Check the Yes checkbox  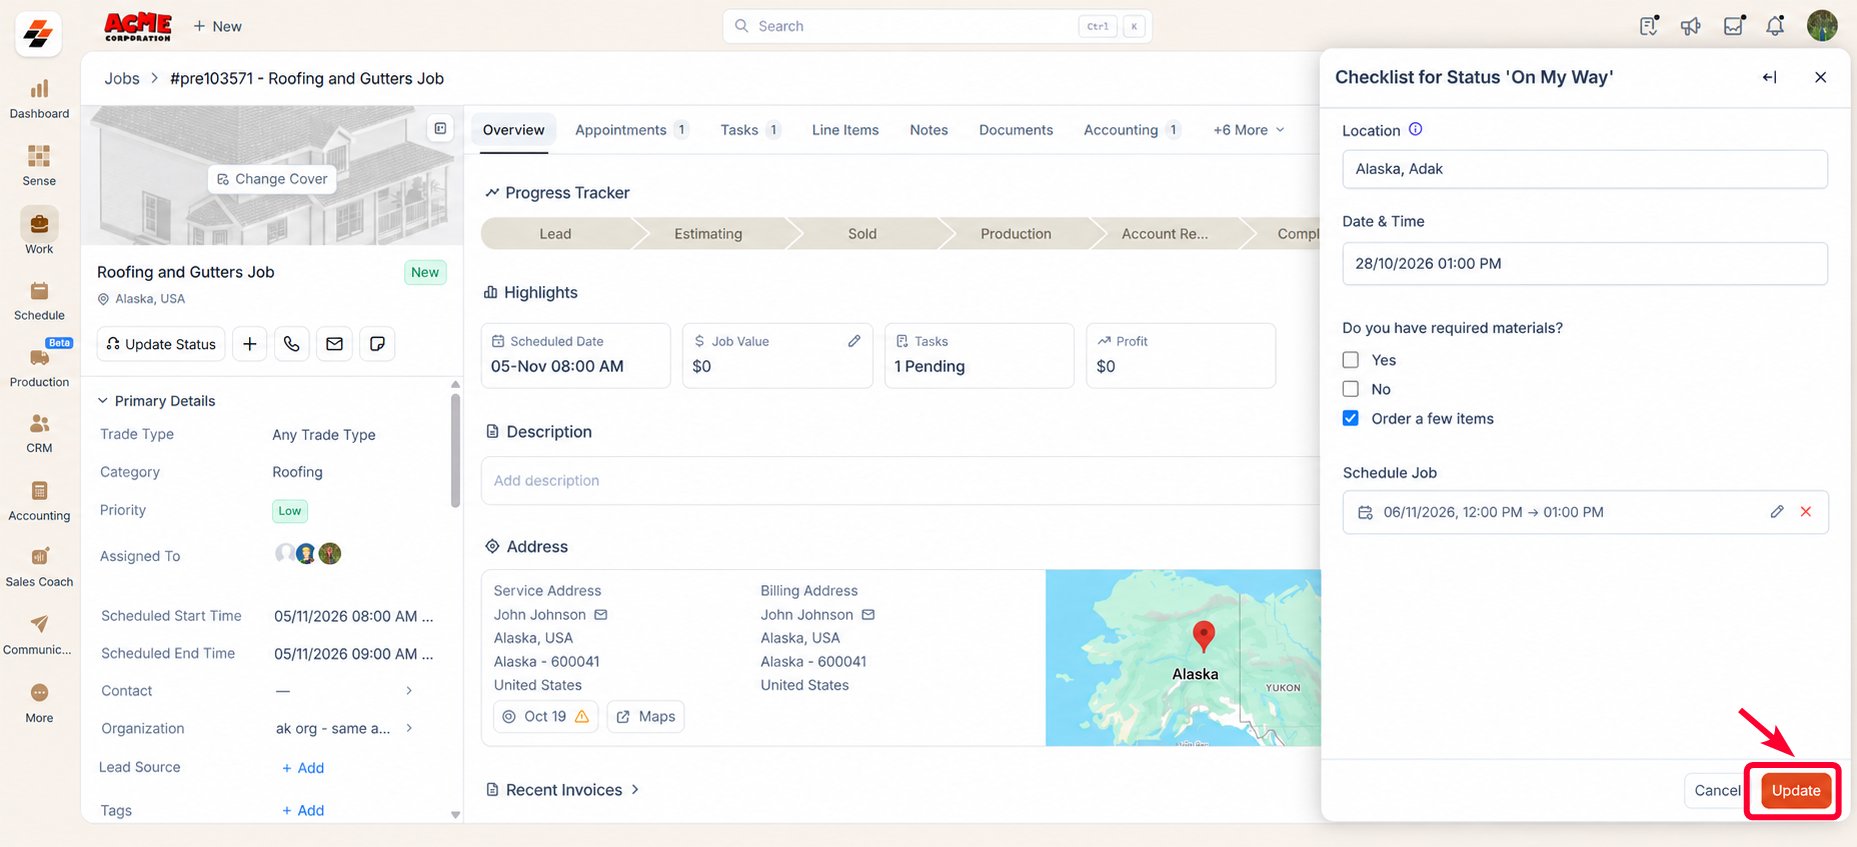pyautogui.click(x=1351, y=360)
